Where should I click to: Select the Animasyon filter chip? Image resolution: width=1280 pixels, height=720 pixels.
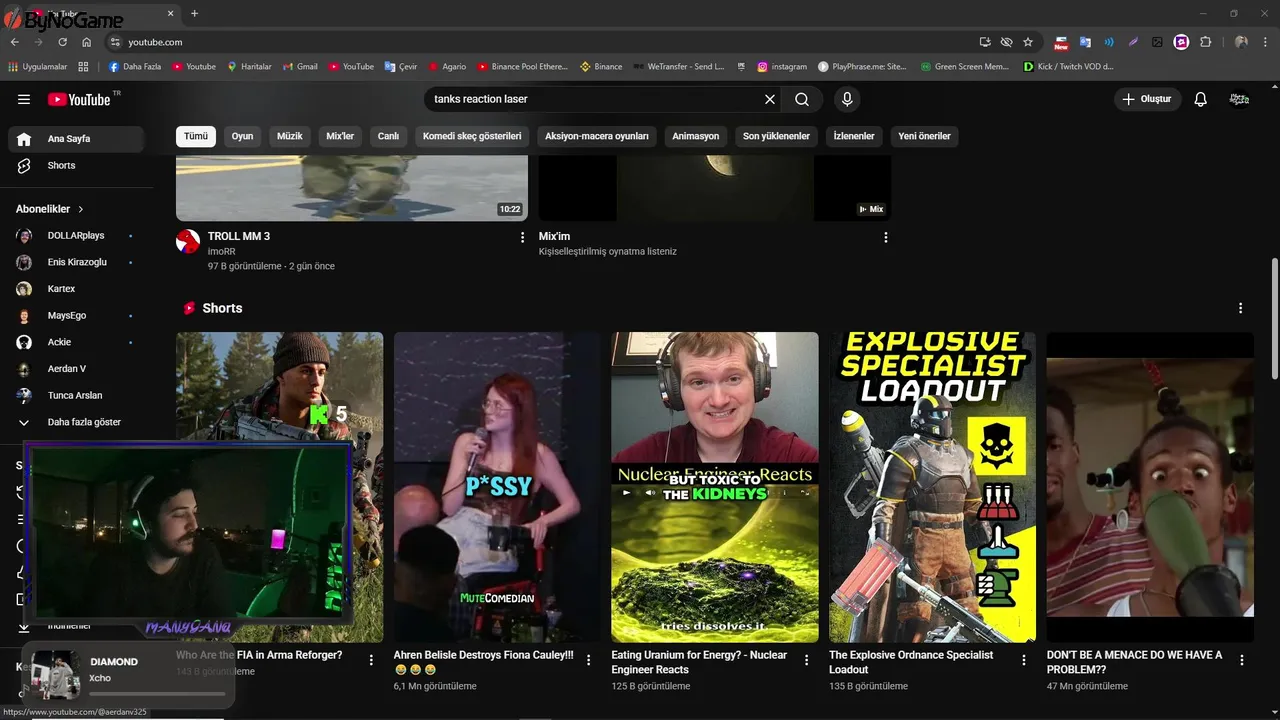(x=696, y=136)
